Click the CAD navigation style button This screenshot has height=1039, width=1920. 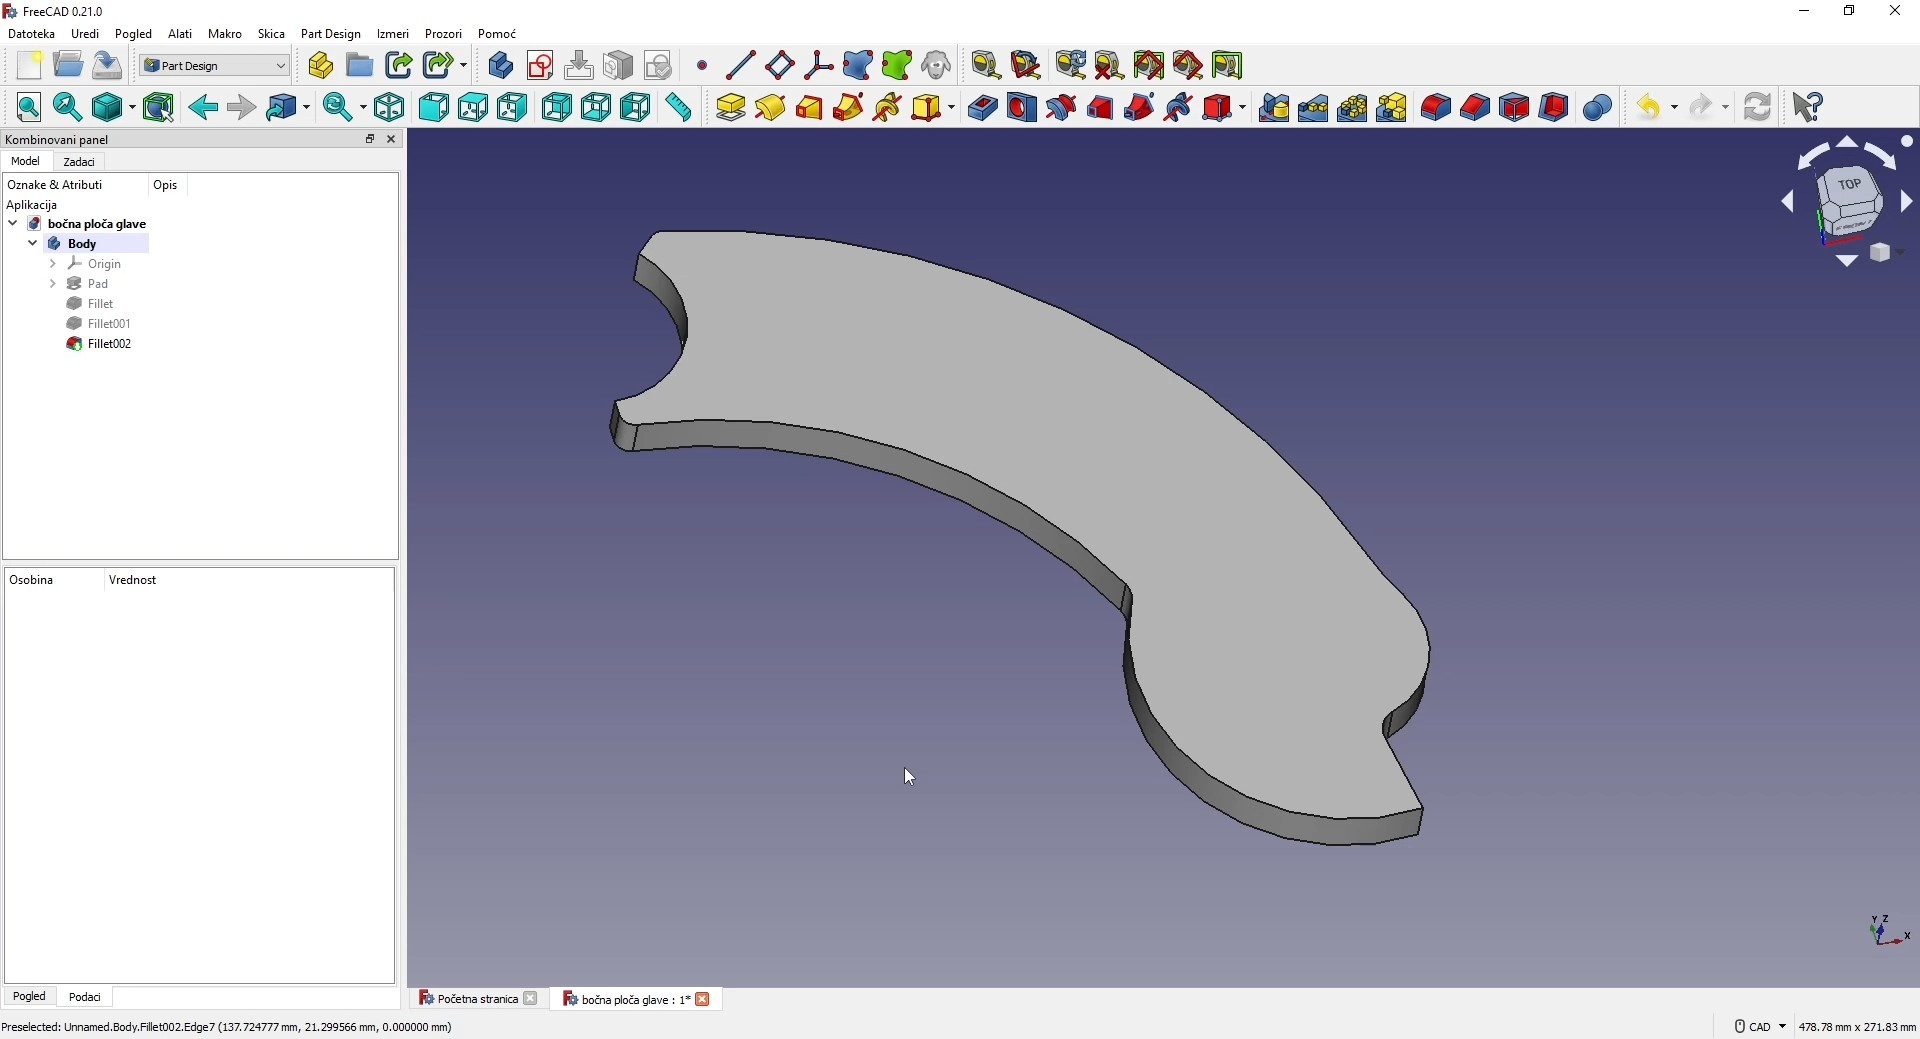click(x=1760, y=1028)
